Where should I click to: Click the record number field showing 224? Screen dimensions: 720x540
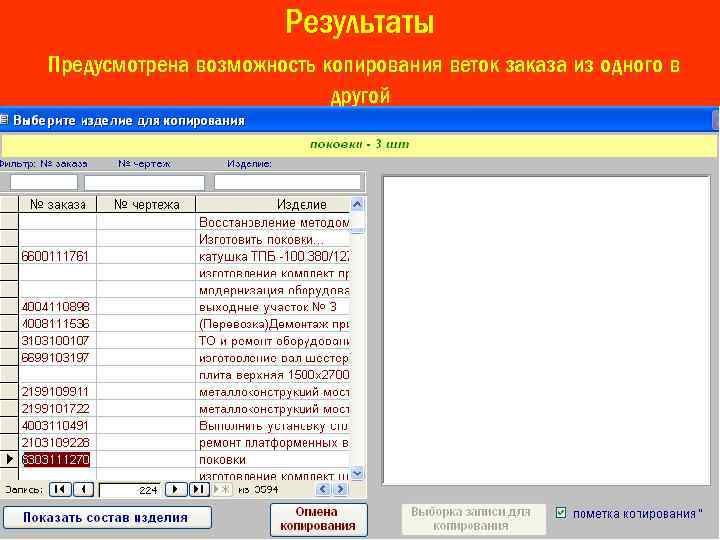pyautogui.click(x=129, y=490)
